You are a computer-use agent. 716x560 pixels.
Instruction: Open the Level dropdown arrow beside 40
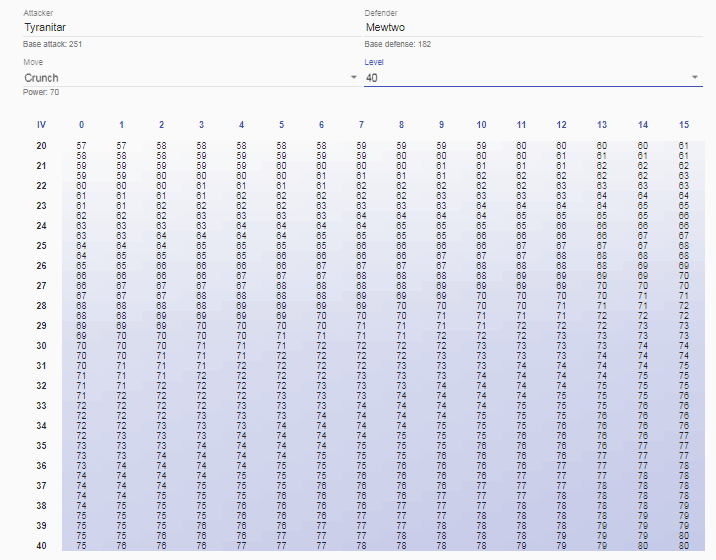[695, 78]
